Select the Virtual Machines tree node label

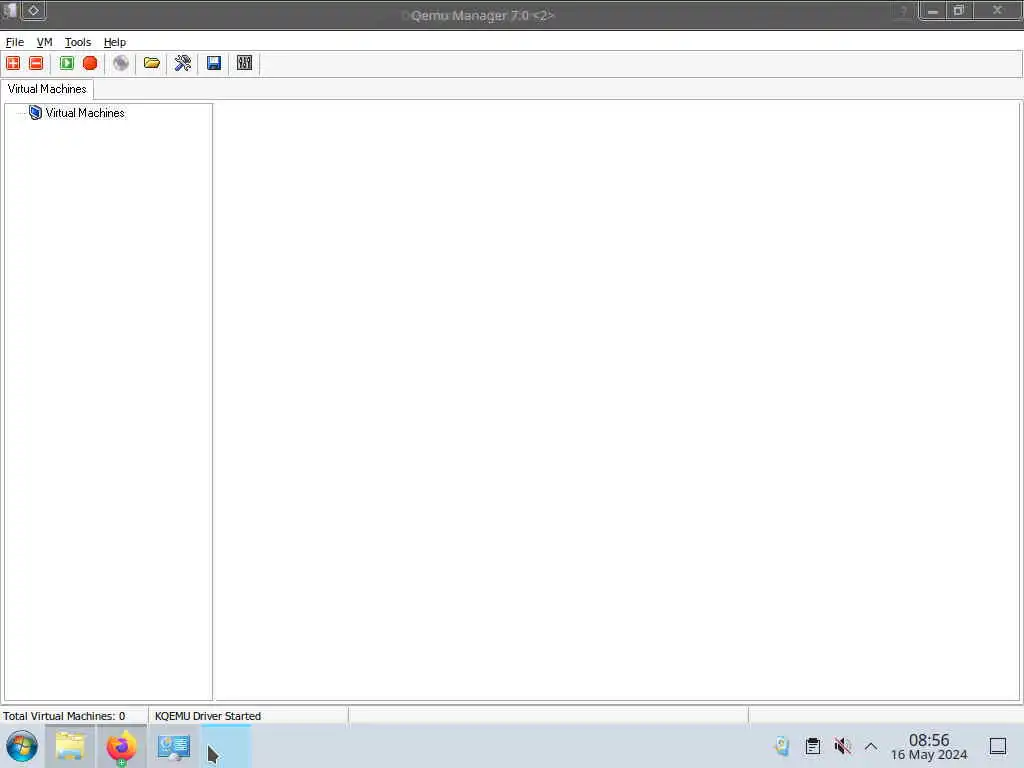85,113
